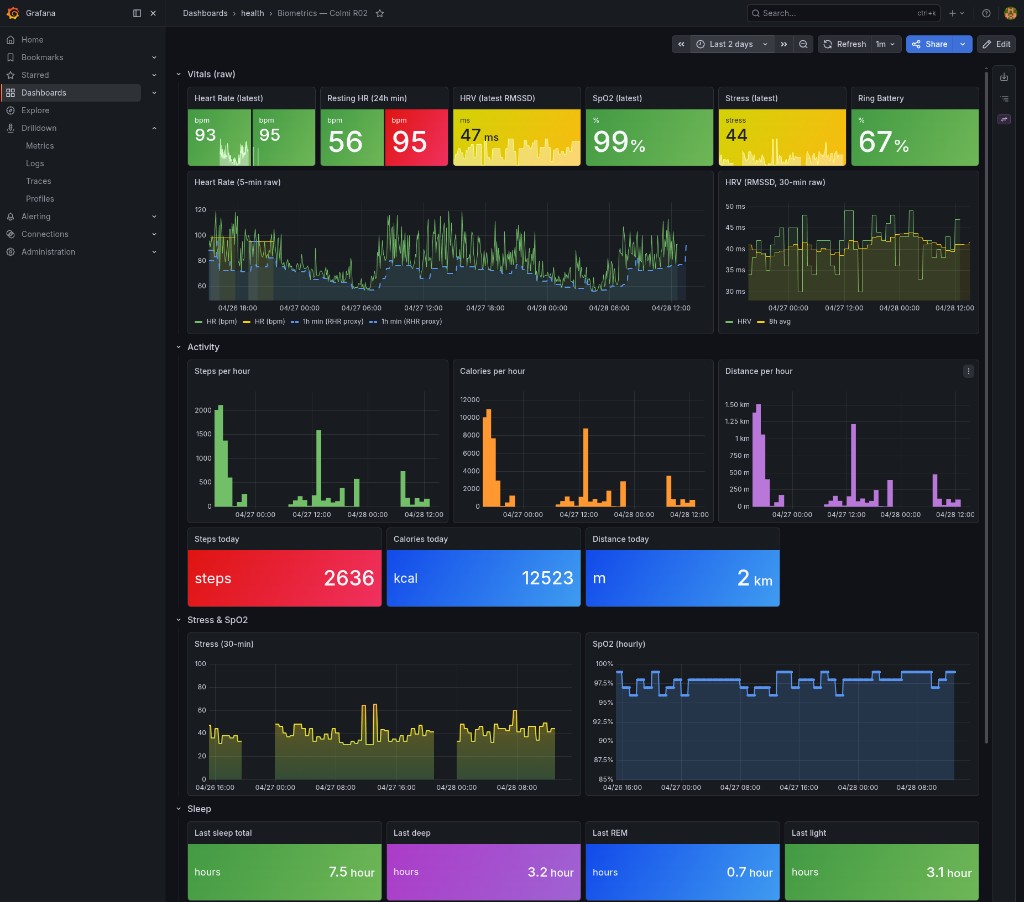The height and width of the screenshot is (902, 1024).
Task: Collapse the Drilldown section in sidebar
Action: [x=154, y=128]
